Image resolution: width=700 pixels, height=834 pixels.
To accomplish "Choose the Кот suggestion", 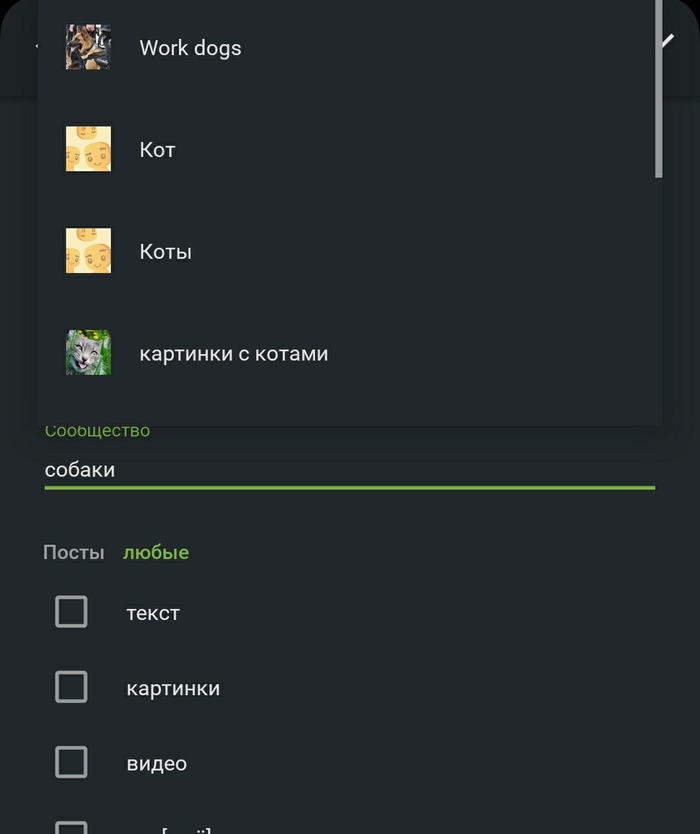I will click(158, 150).
